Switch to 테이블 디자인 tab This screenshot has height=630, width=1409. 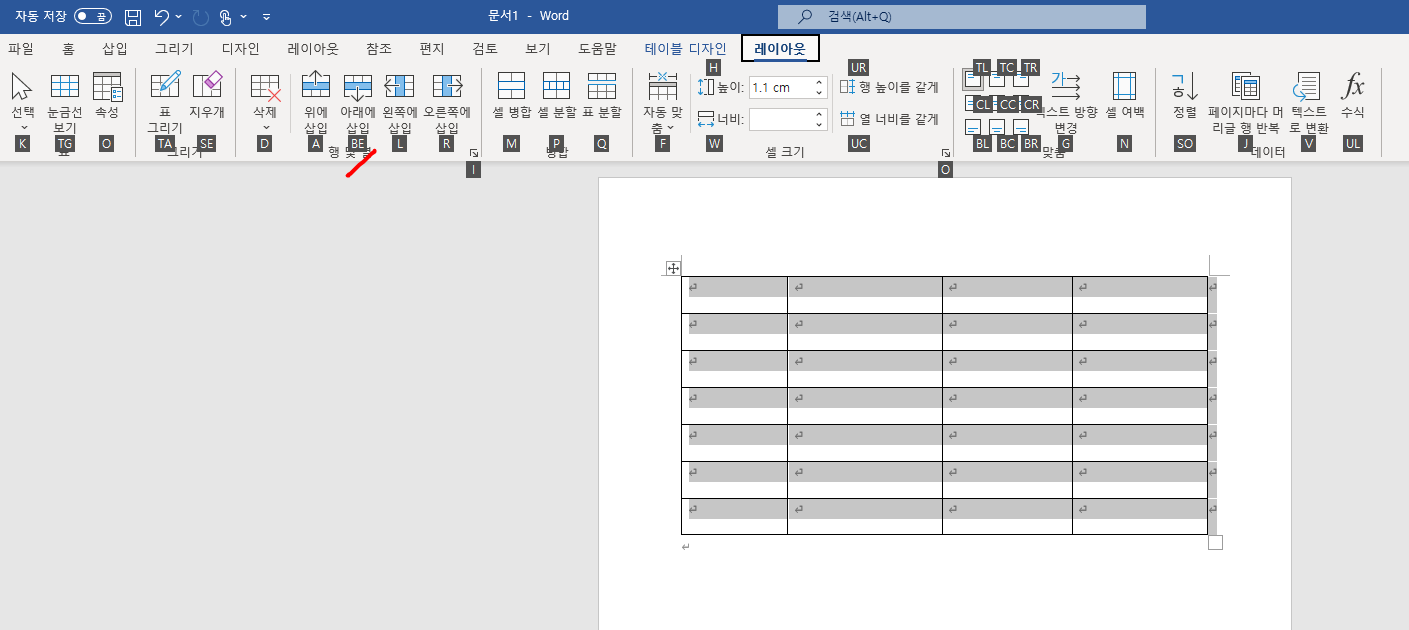point(686,48)
